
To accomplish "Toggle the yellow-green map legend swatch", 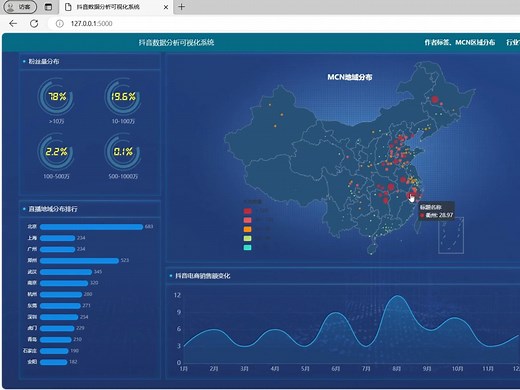I will coord(247,238).
